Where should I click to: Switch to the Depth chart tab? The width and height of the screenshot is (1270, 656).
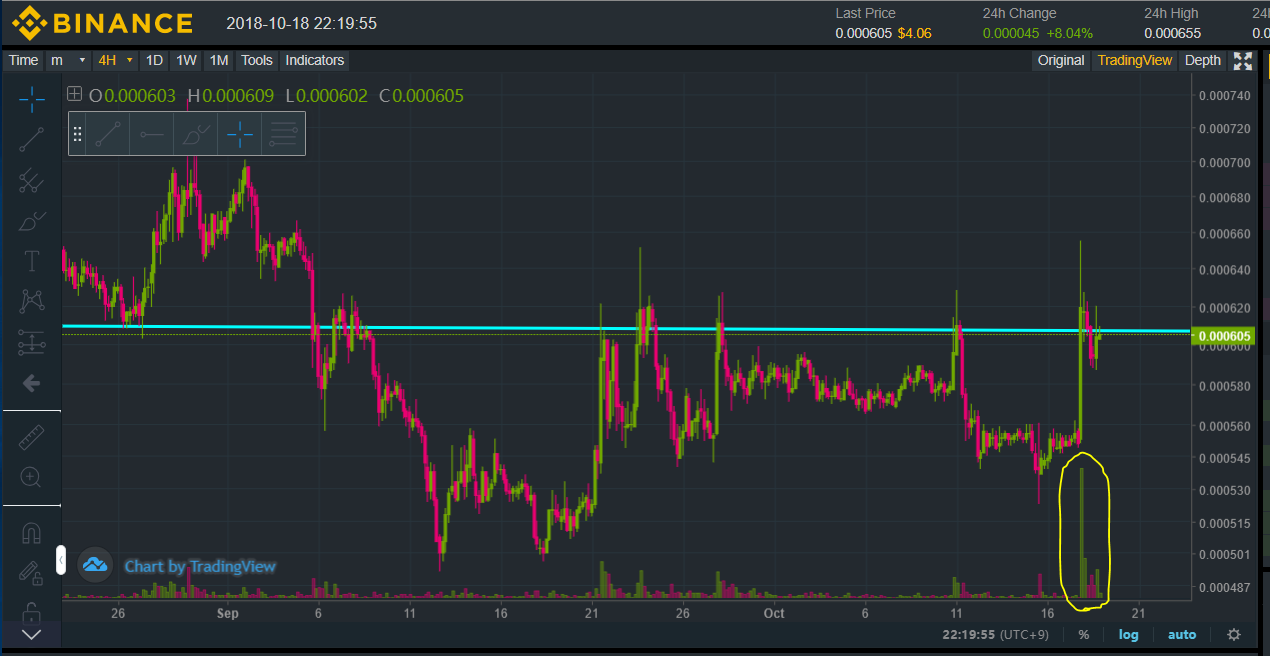1202,61
